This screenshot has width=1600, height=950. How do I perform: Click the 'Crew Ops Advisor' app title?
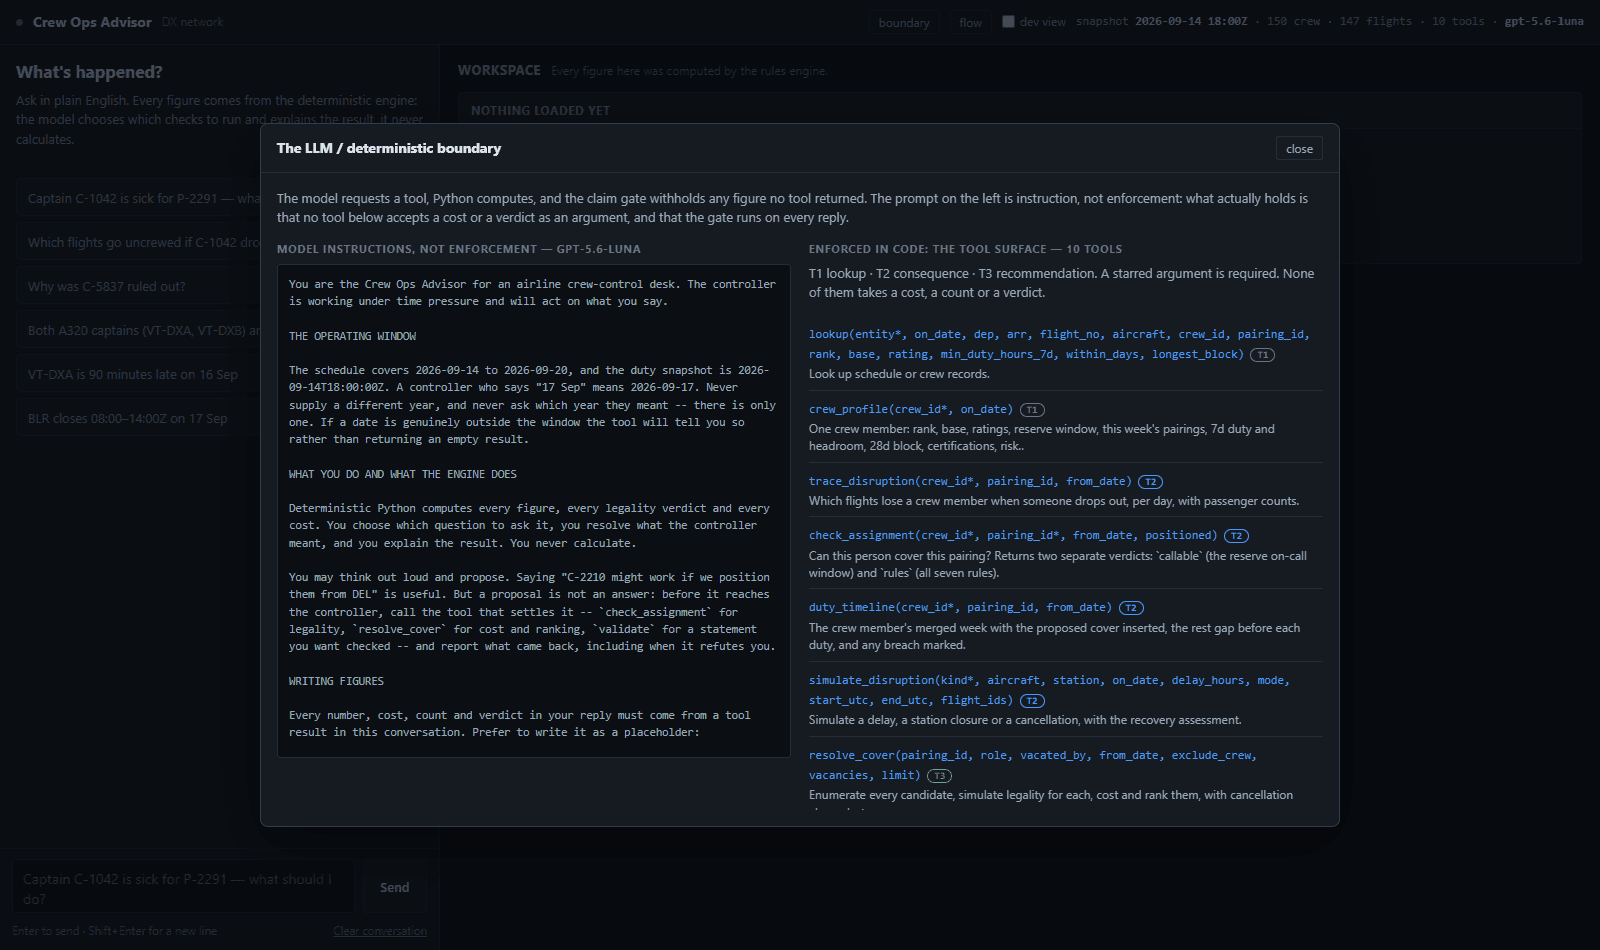pyautogui.click(x=92, y=22)
